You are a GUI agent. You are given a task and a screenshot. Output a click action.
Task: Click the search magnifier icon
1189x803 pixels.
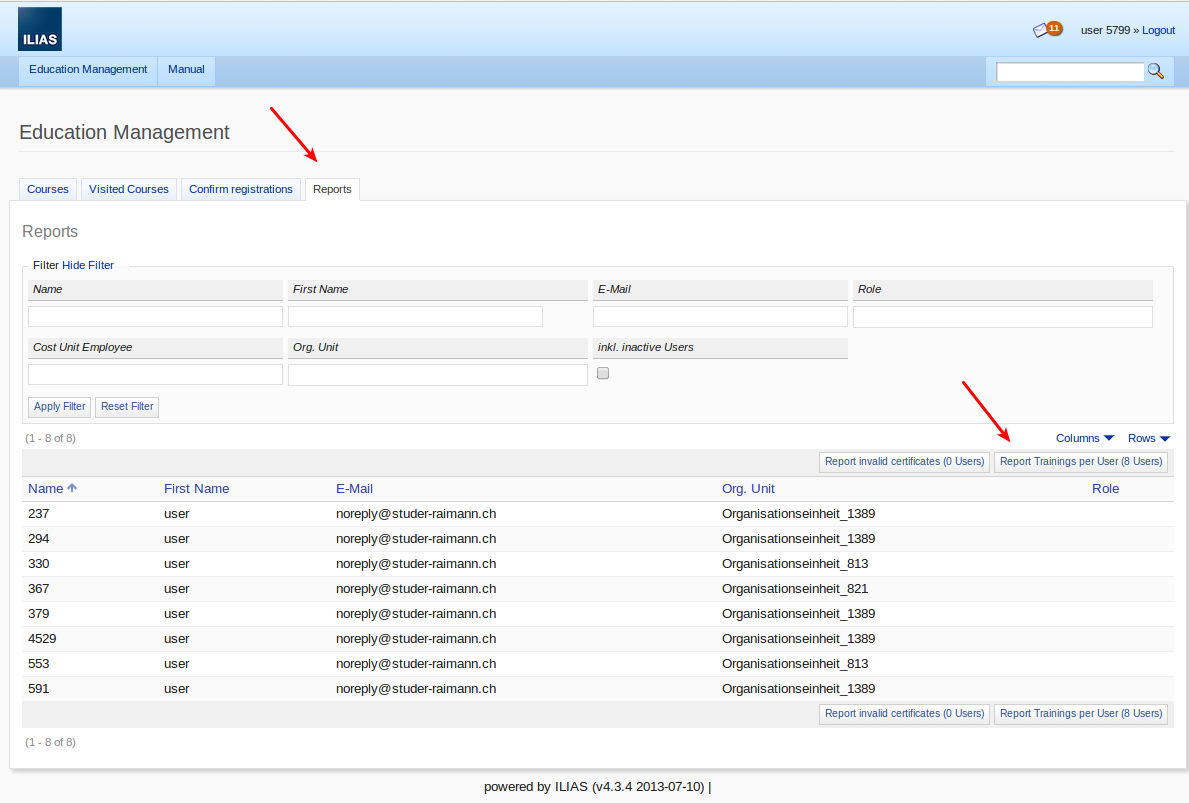(x=1155, y=71)
